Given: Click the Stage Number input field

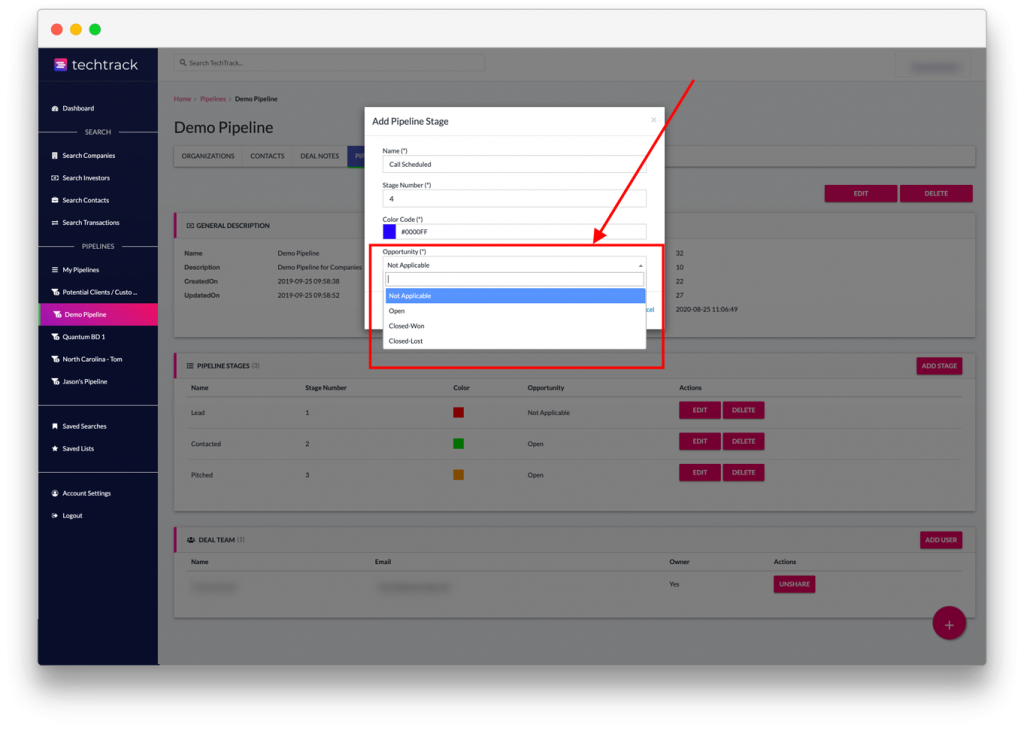Looking at the screenshot, I should tap(514, 198).
